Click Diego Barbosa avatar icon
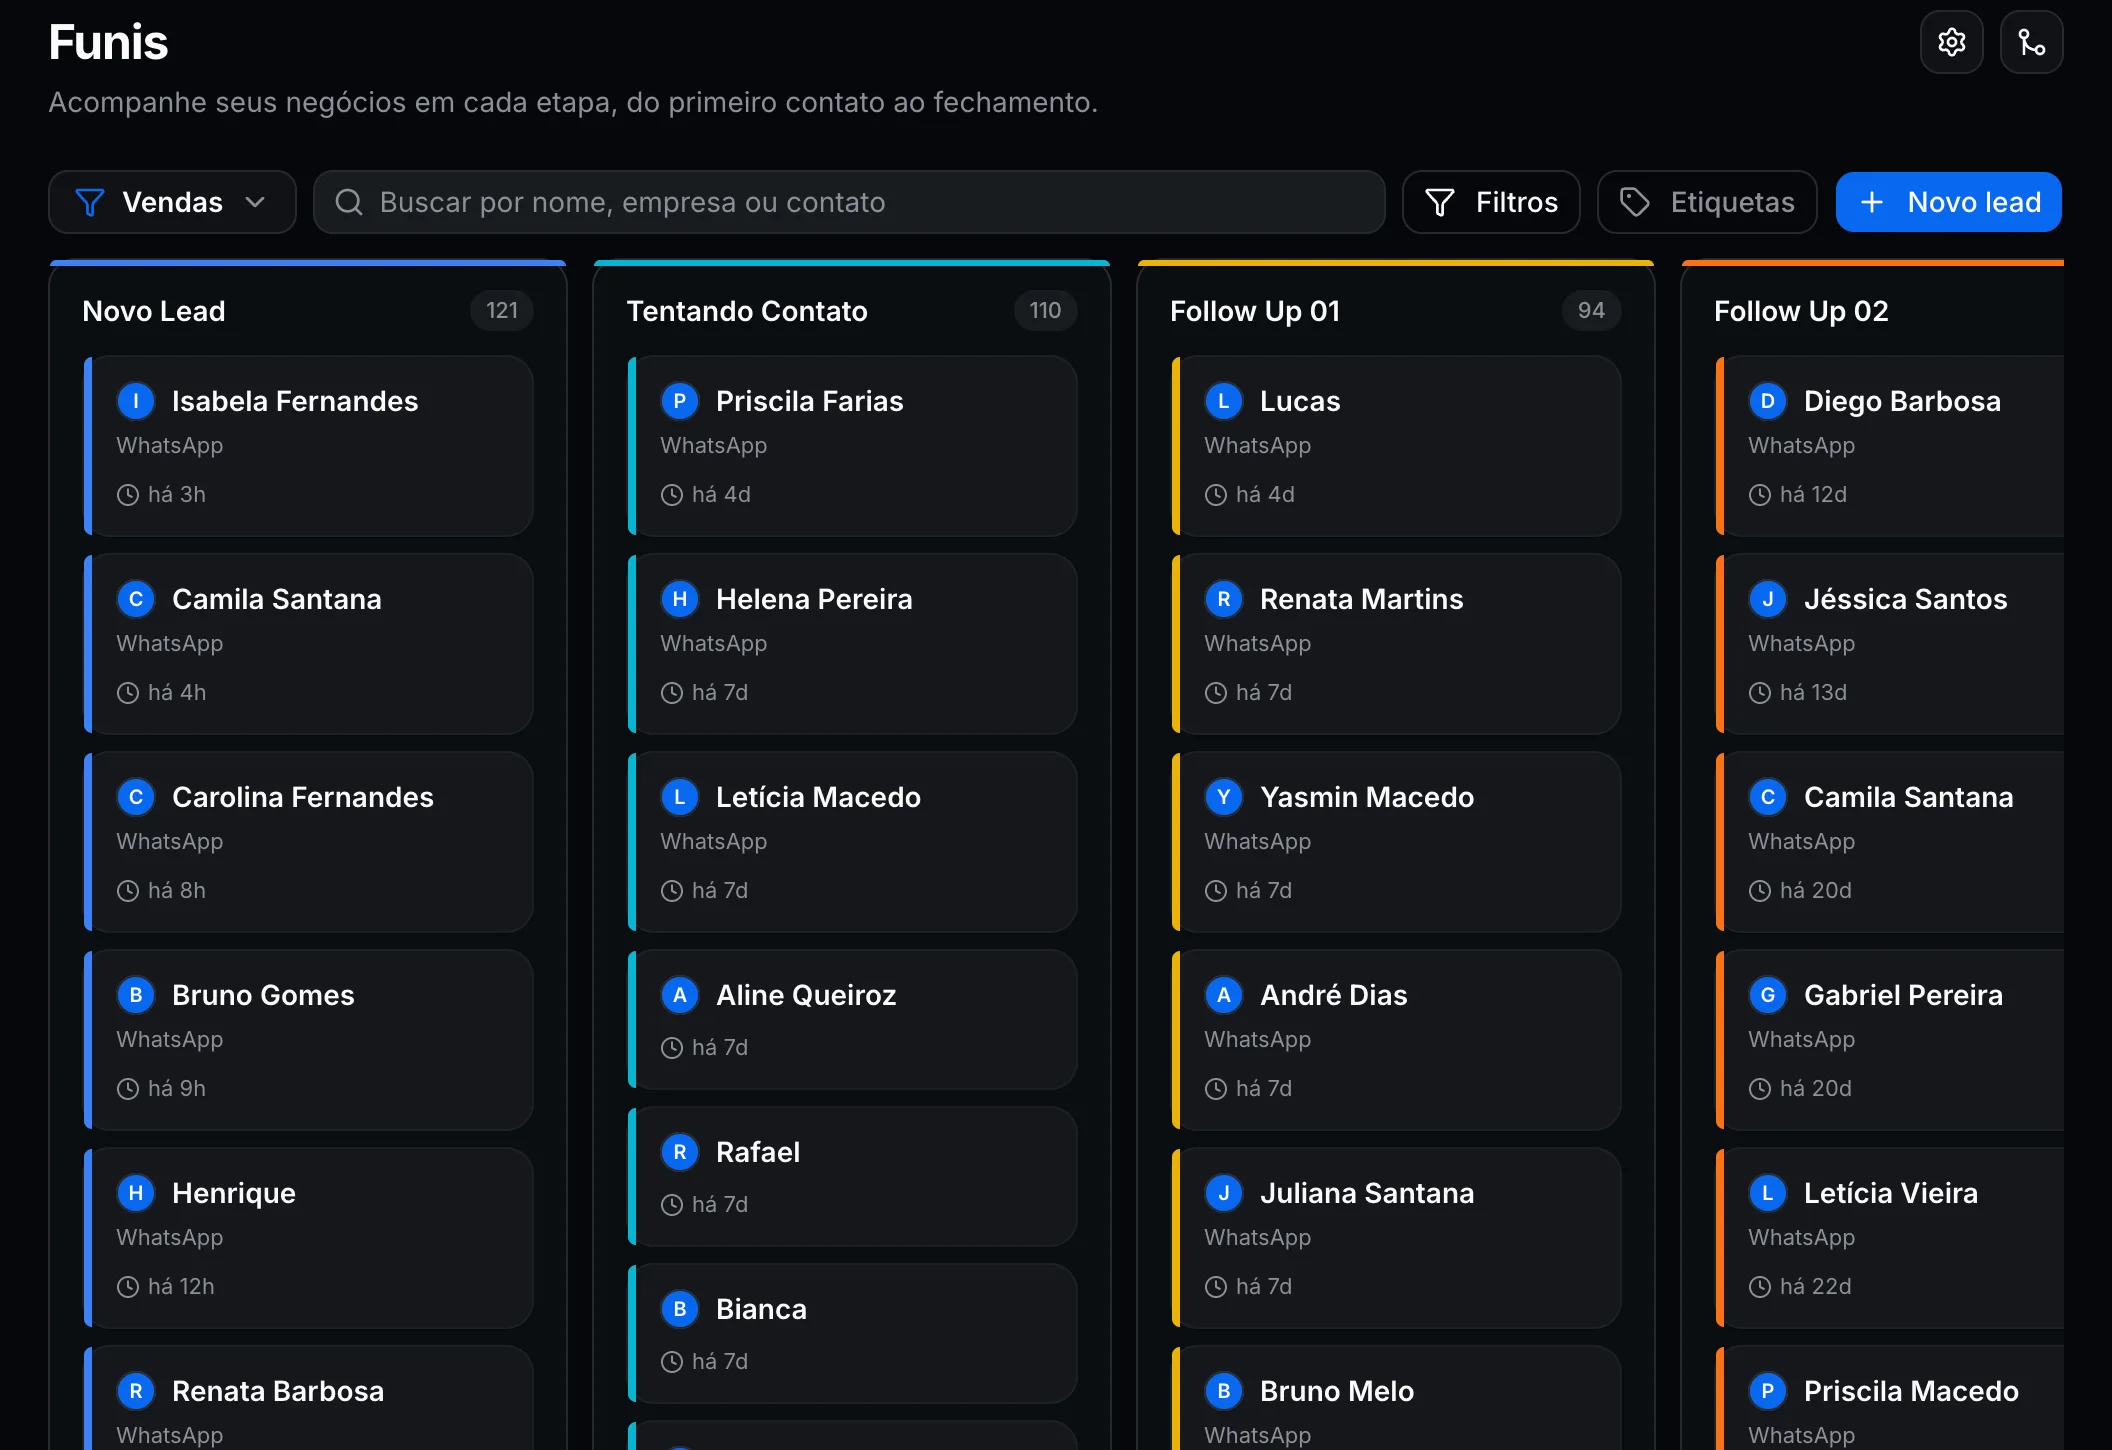 click(x=1768, y=401)
